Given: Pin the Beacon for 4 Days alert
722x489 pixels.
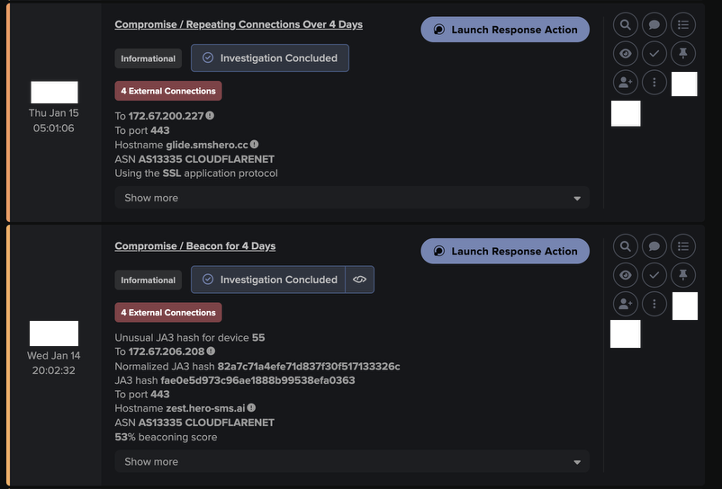Looking at the screenshot, I should tap(683, 275).
